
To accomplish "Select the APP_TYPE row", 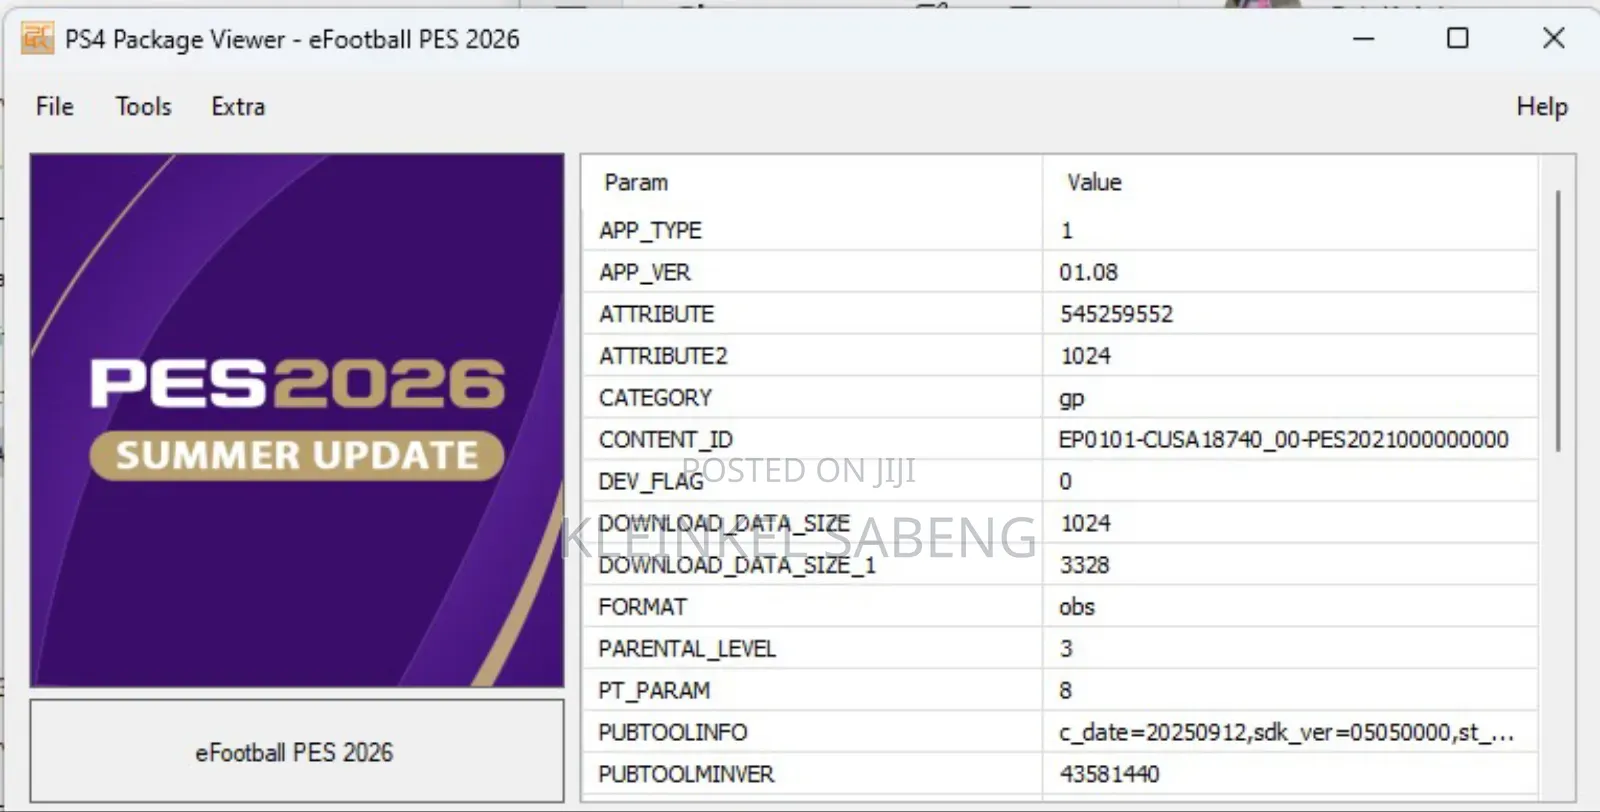I will [x=1060, y=230].
